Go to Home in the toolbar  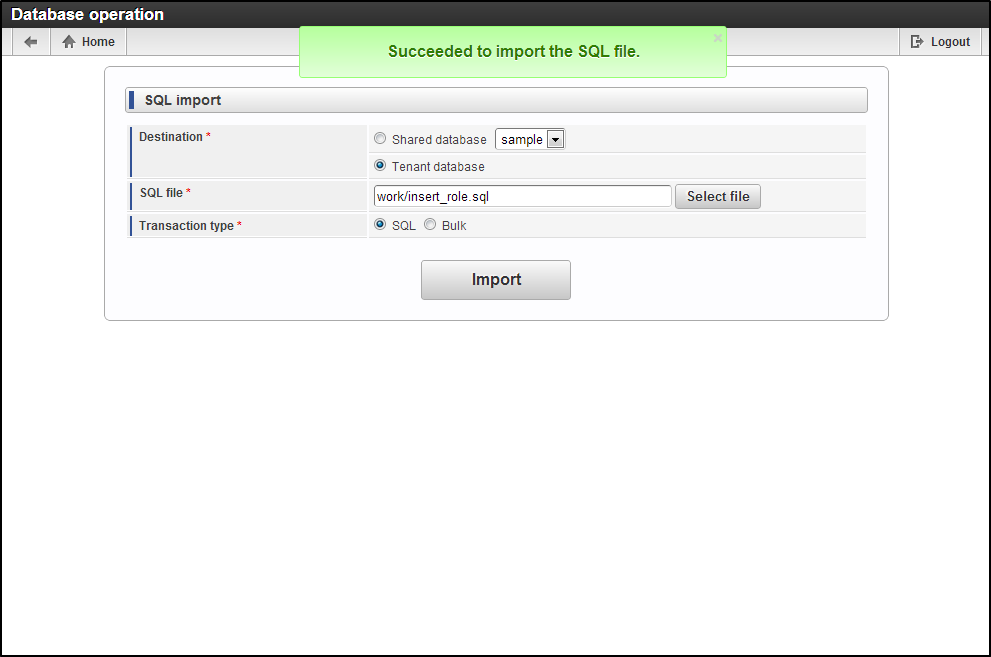pyautogui.click(x=88, y=42)
